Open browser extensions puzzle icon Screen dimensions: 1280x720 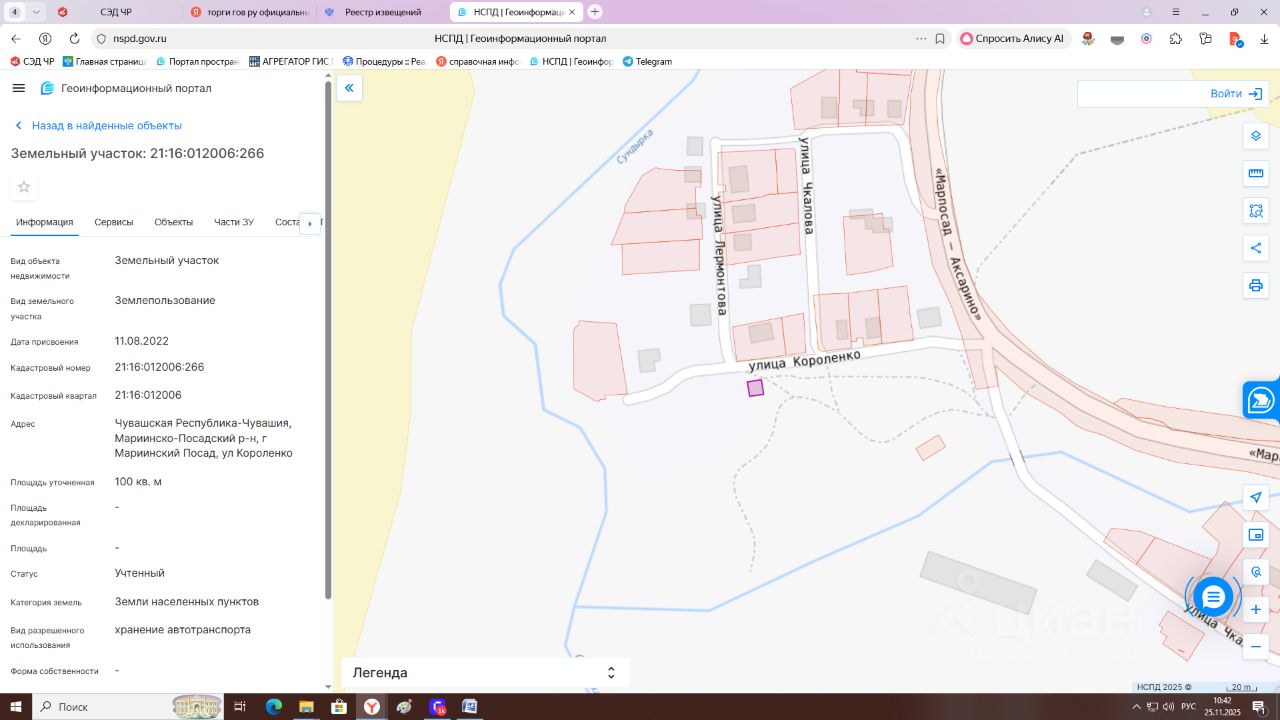point(1176,39)
